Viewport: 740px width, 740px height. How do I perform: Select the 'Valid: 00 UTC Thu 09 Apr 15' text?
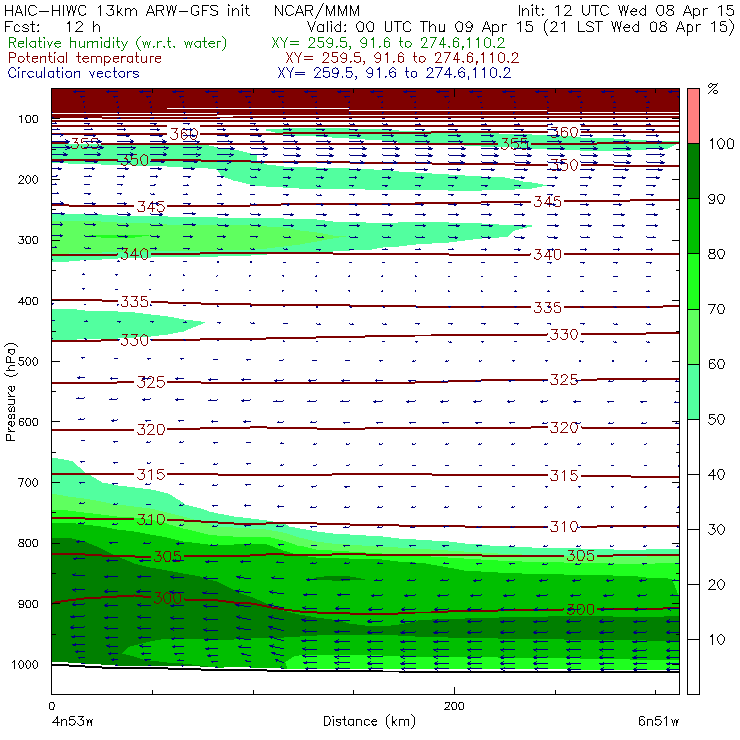coord(420,27)
